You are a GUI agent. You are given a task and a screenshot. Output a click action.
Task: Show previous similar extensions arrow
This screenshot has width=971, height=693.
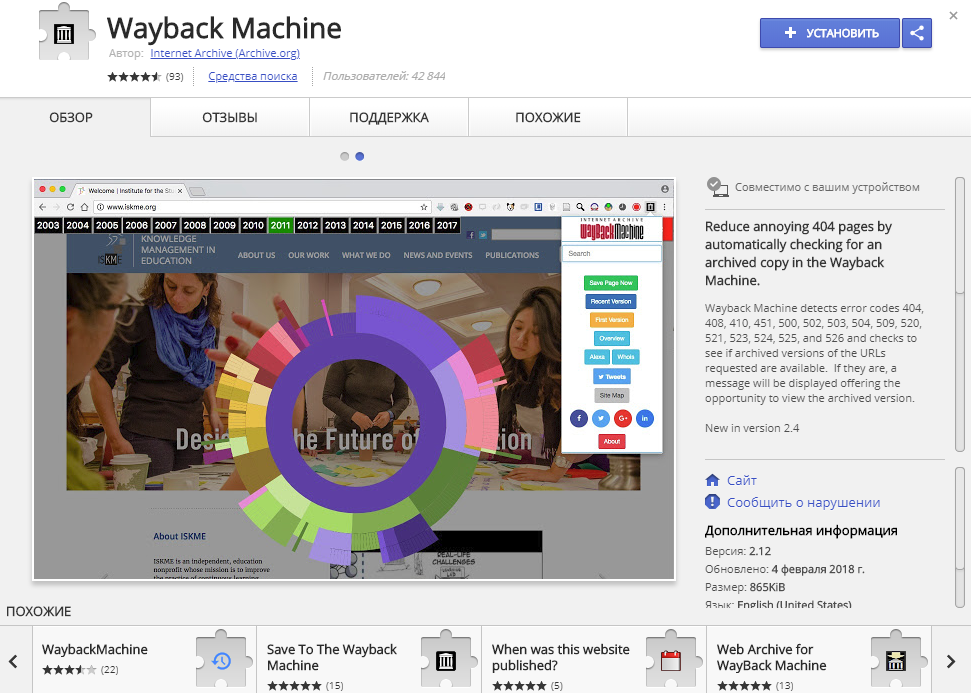[x=13, y=661]
